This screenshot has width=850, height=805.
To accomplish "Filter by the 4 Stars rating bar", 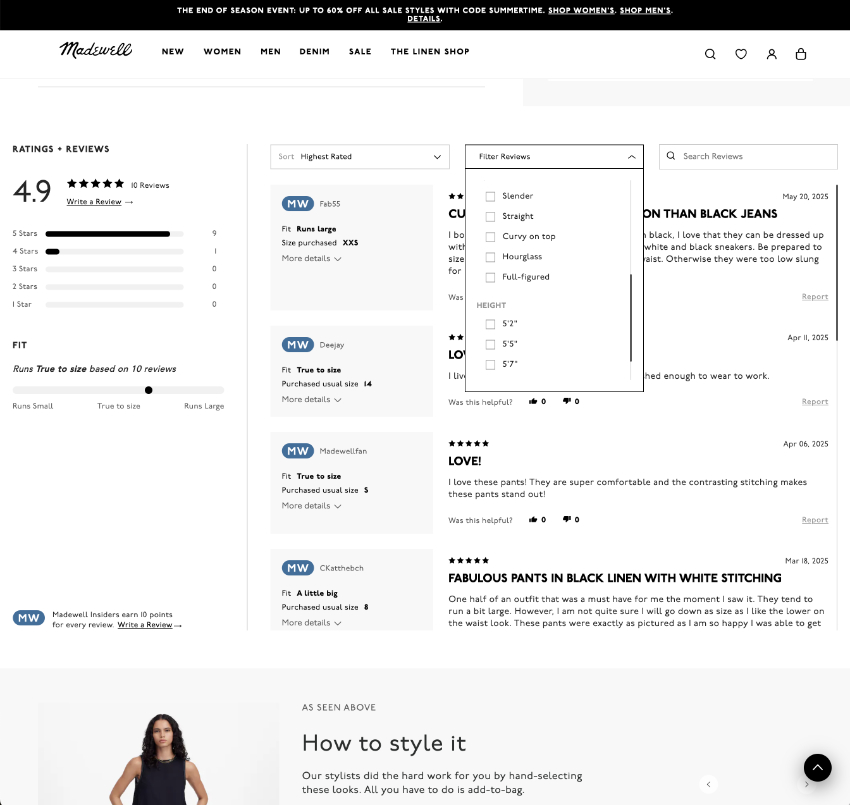I will [x=114, y=252].
